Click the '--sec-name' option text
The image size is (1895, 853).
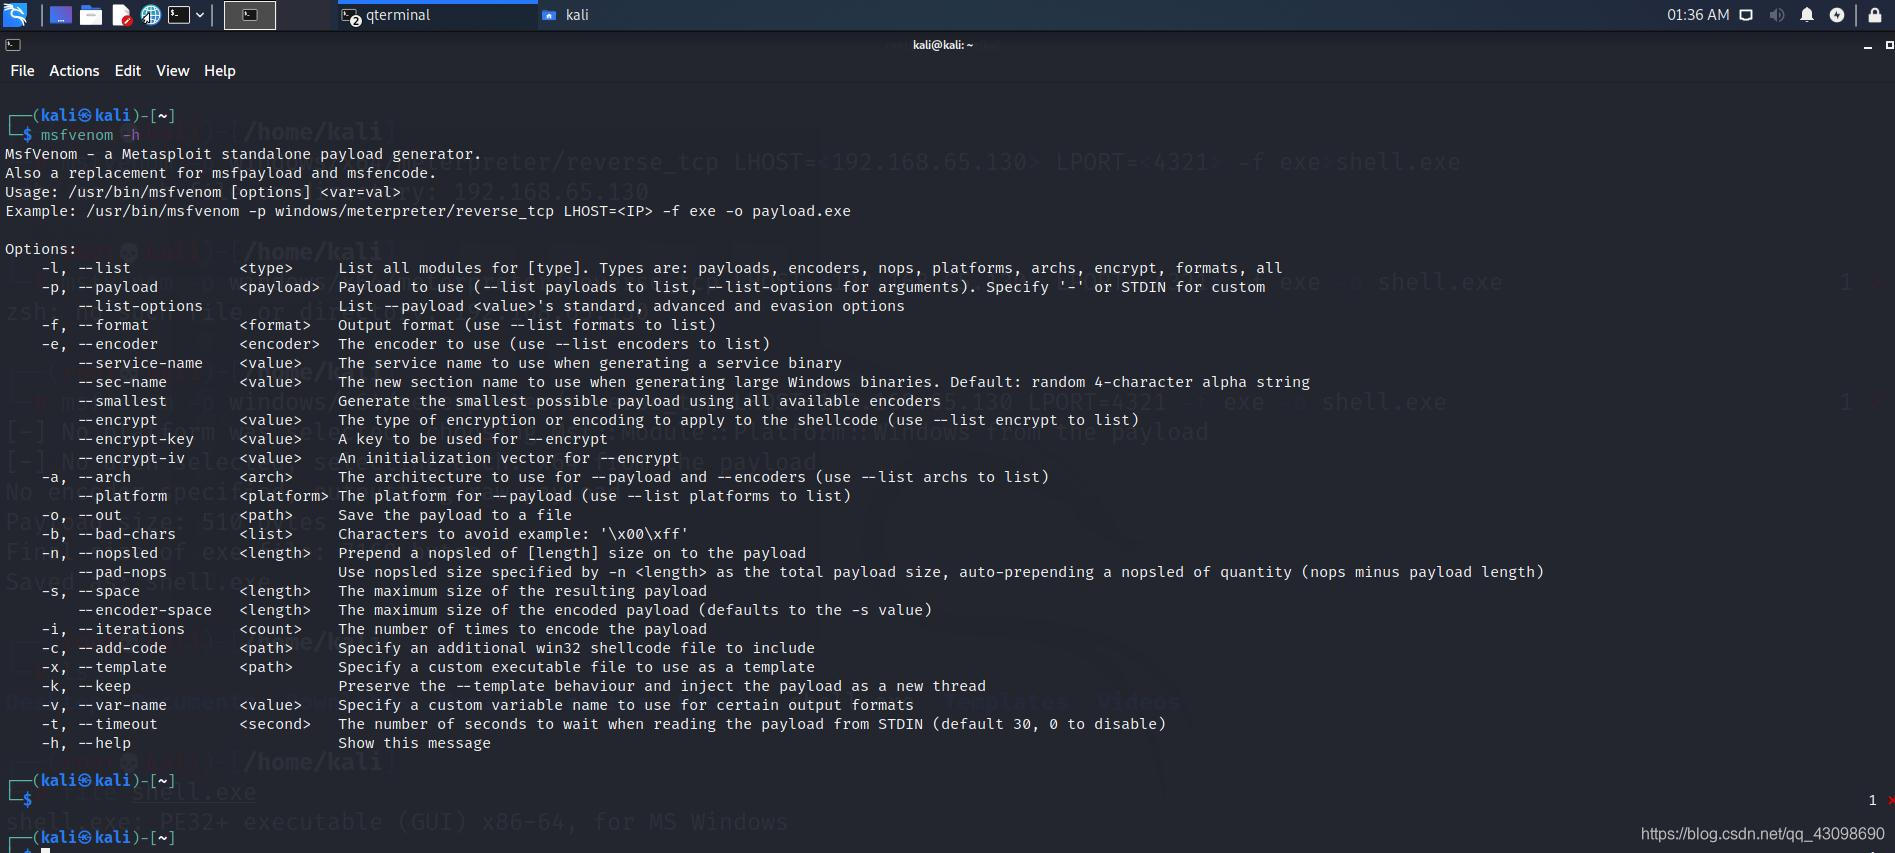coord(122,382)
